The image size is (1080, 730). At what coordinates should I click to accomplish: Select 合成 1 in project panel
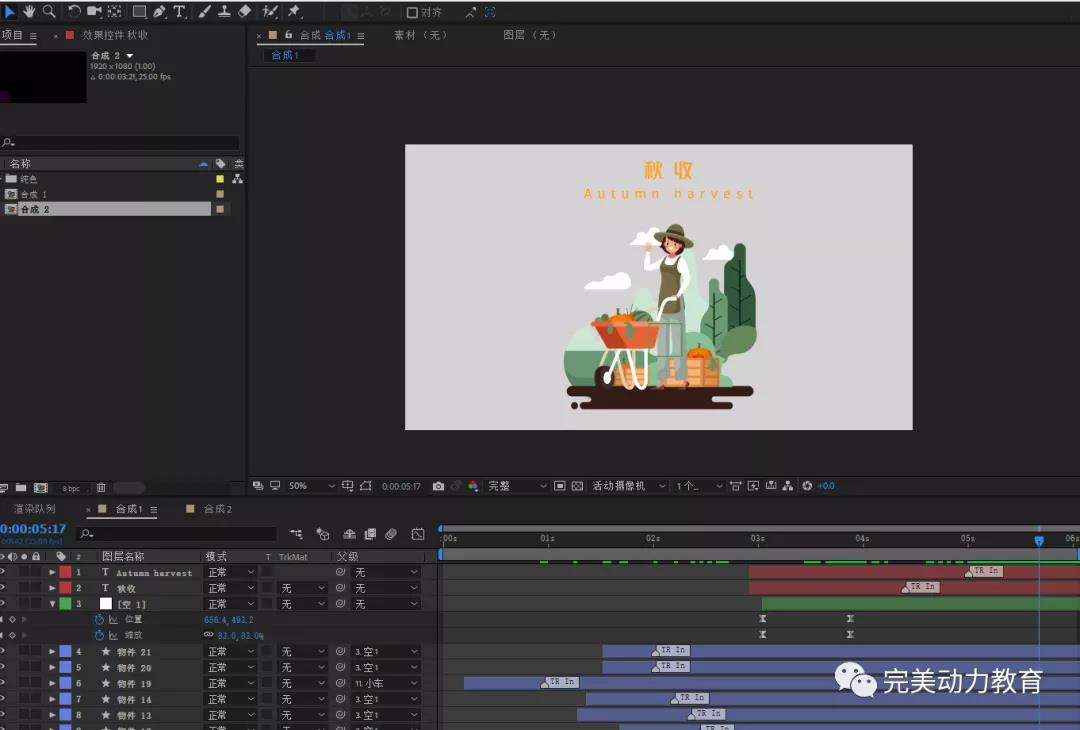pyautogui.click(x=34, y=194)
